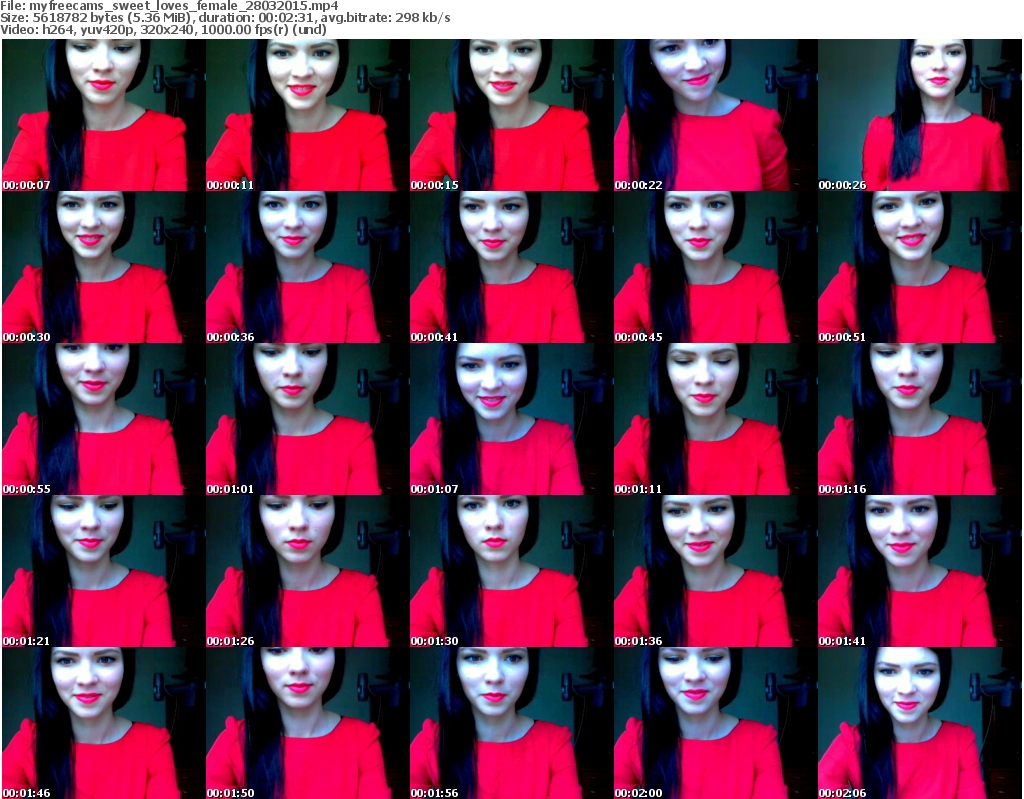Select the thumbnail frame stamped 00:00:41
Screen dimensions: 1024x799
(511, 267)
